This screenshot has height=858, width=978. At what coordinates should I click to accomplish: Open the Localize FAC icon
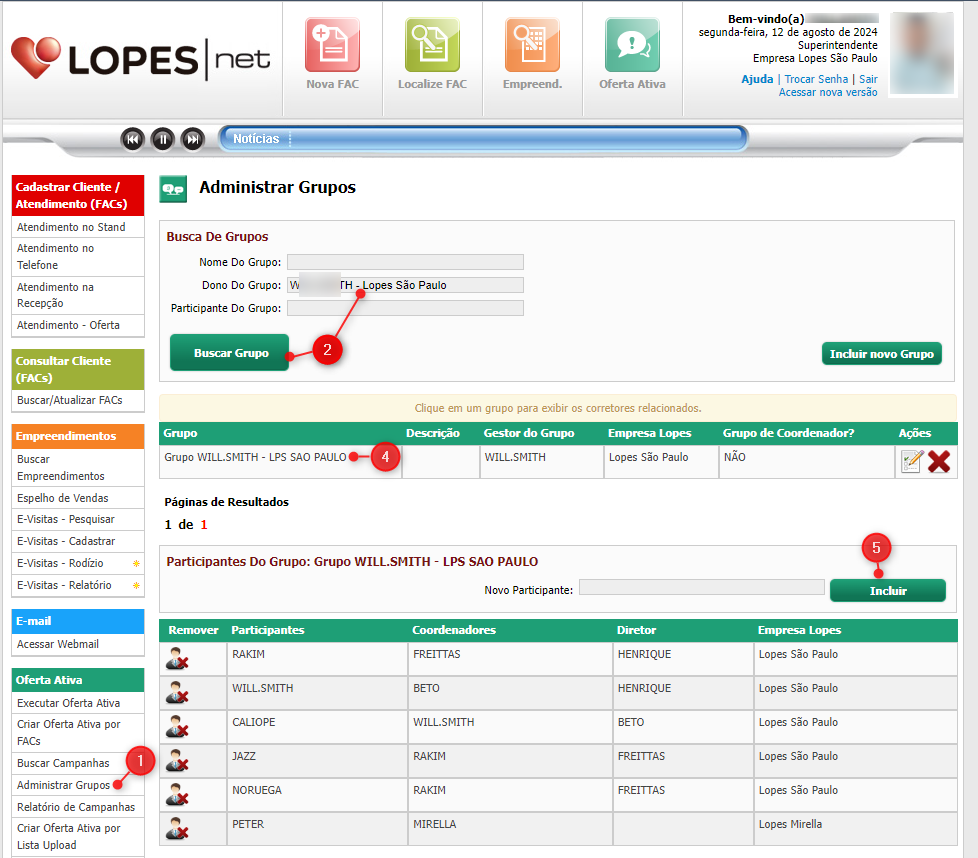pyautogui.click(x=432, y=45)
